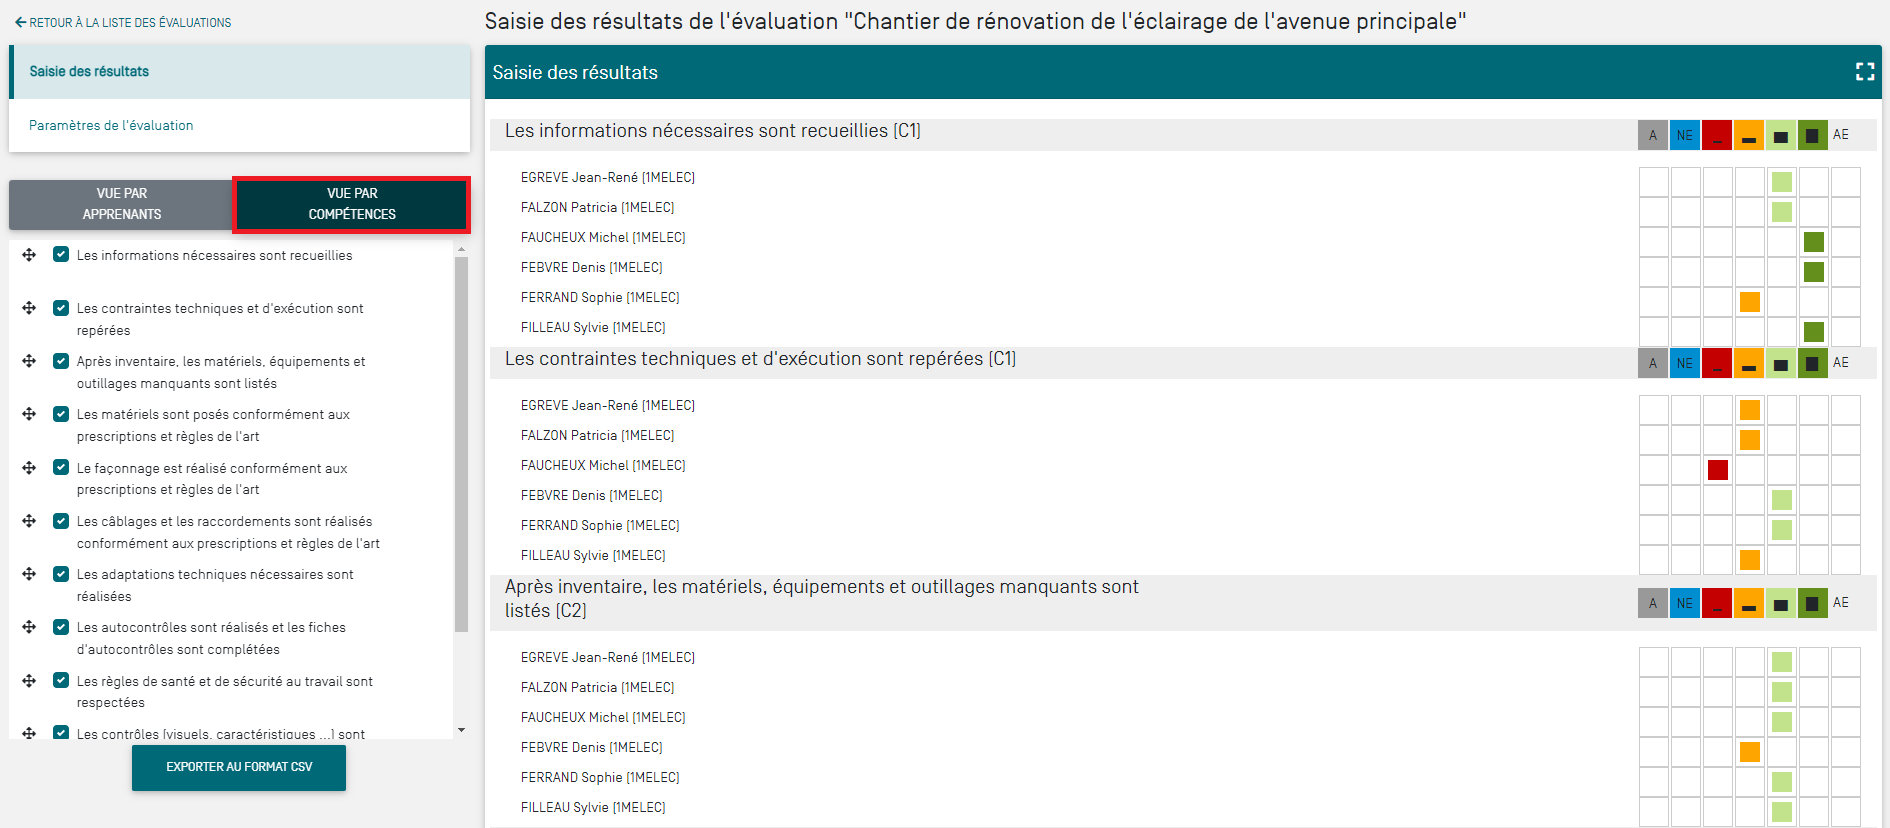Click the drag handle beside "Les informations nécessaires sont recueillies"
1890x828 pixels.
point(29,255)
